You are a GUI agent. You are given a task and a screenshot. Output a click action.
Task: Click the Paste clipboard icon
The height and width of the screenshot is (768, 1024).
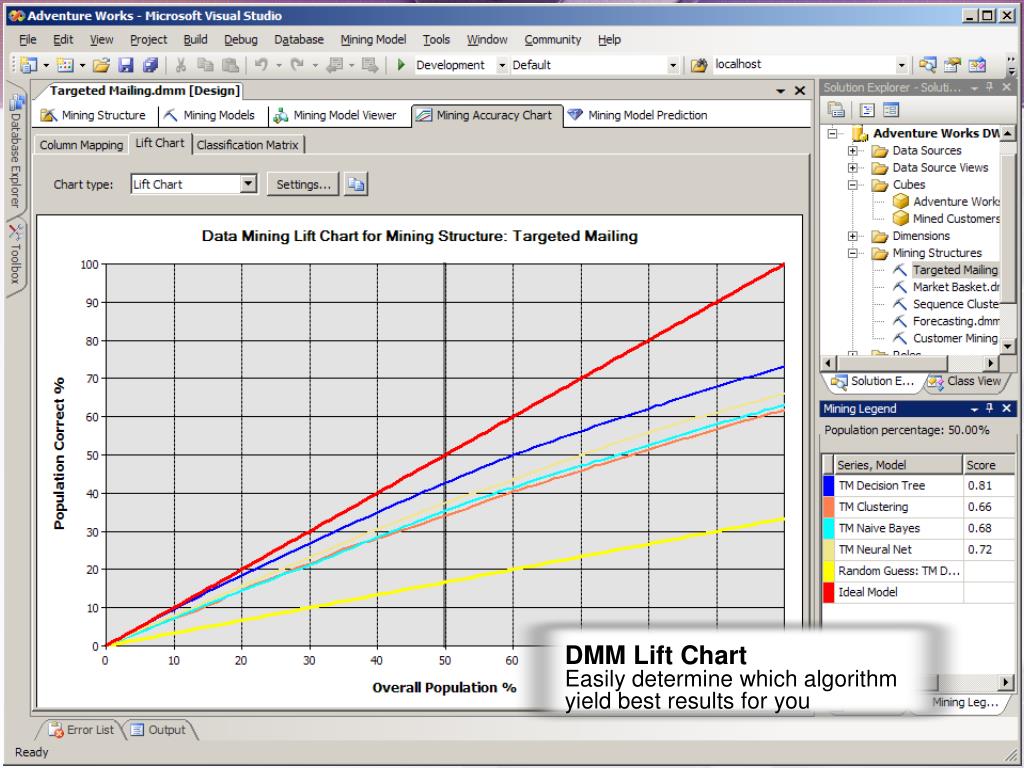(230, 65)
